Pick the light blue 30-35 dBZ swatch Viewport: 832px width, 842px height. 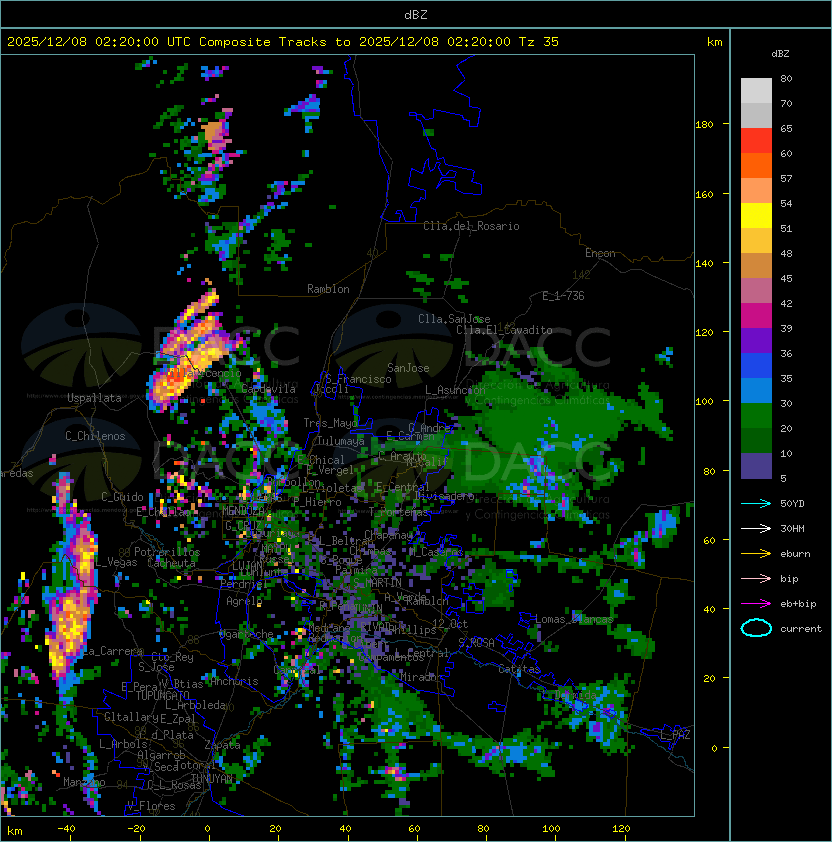tap(756, 391)
